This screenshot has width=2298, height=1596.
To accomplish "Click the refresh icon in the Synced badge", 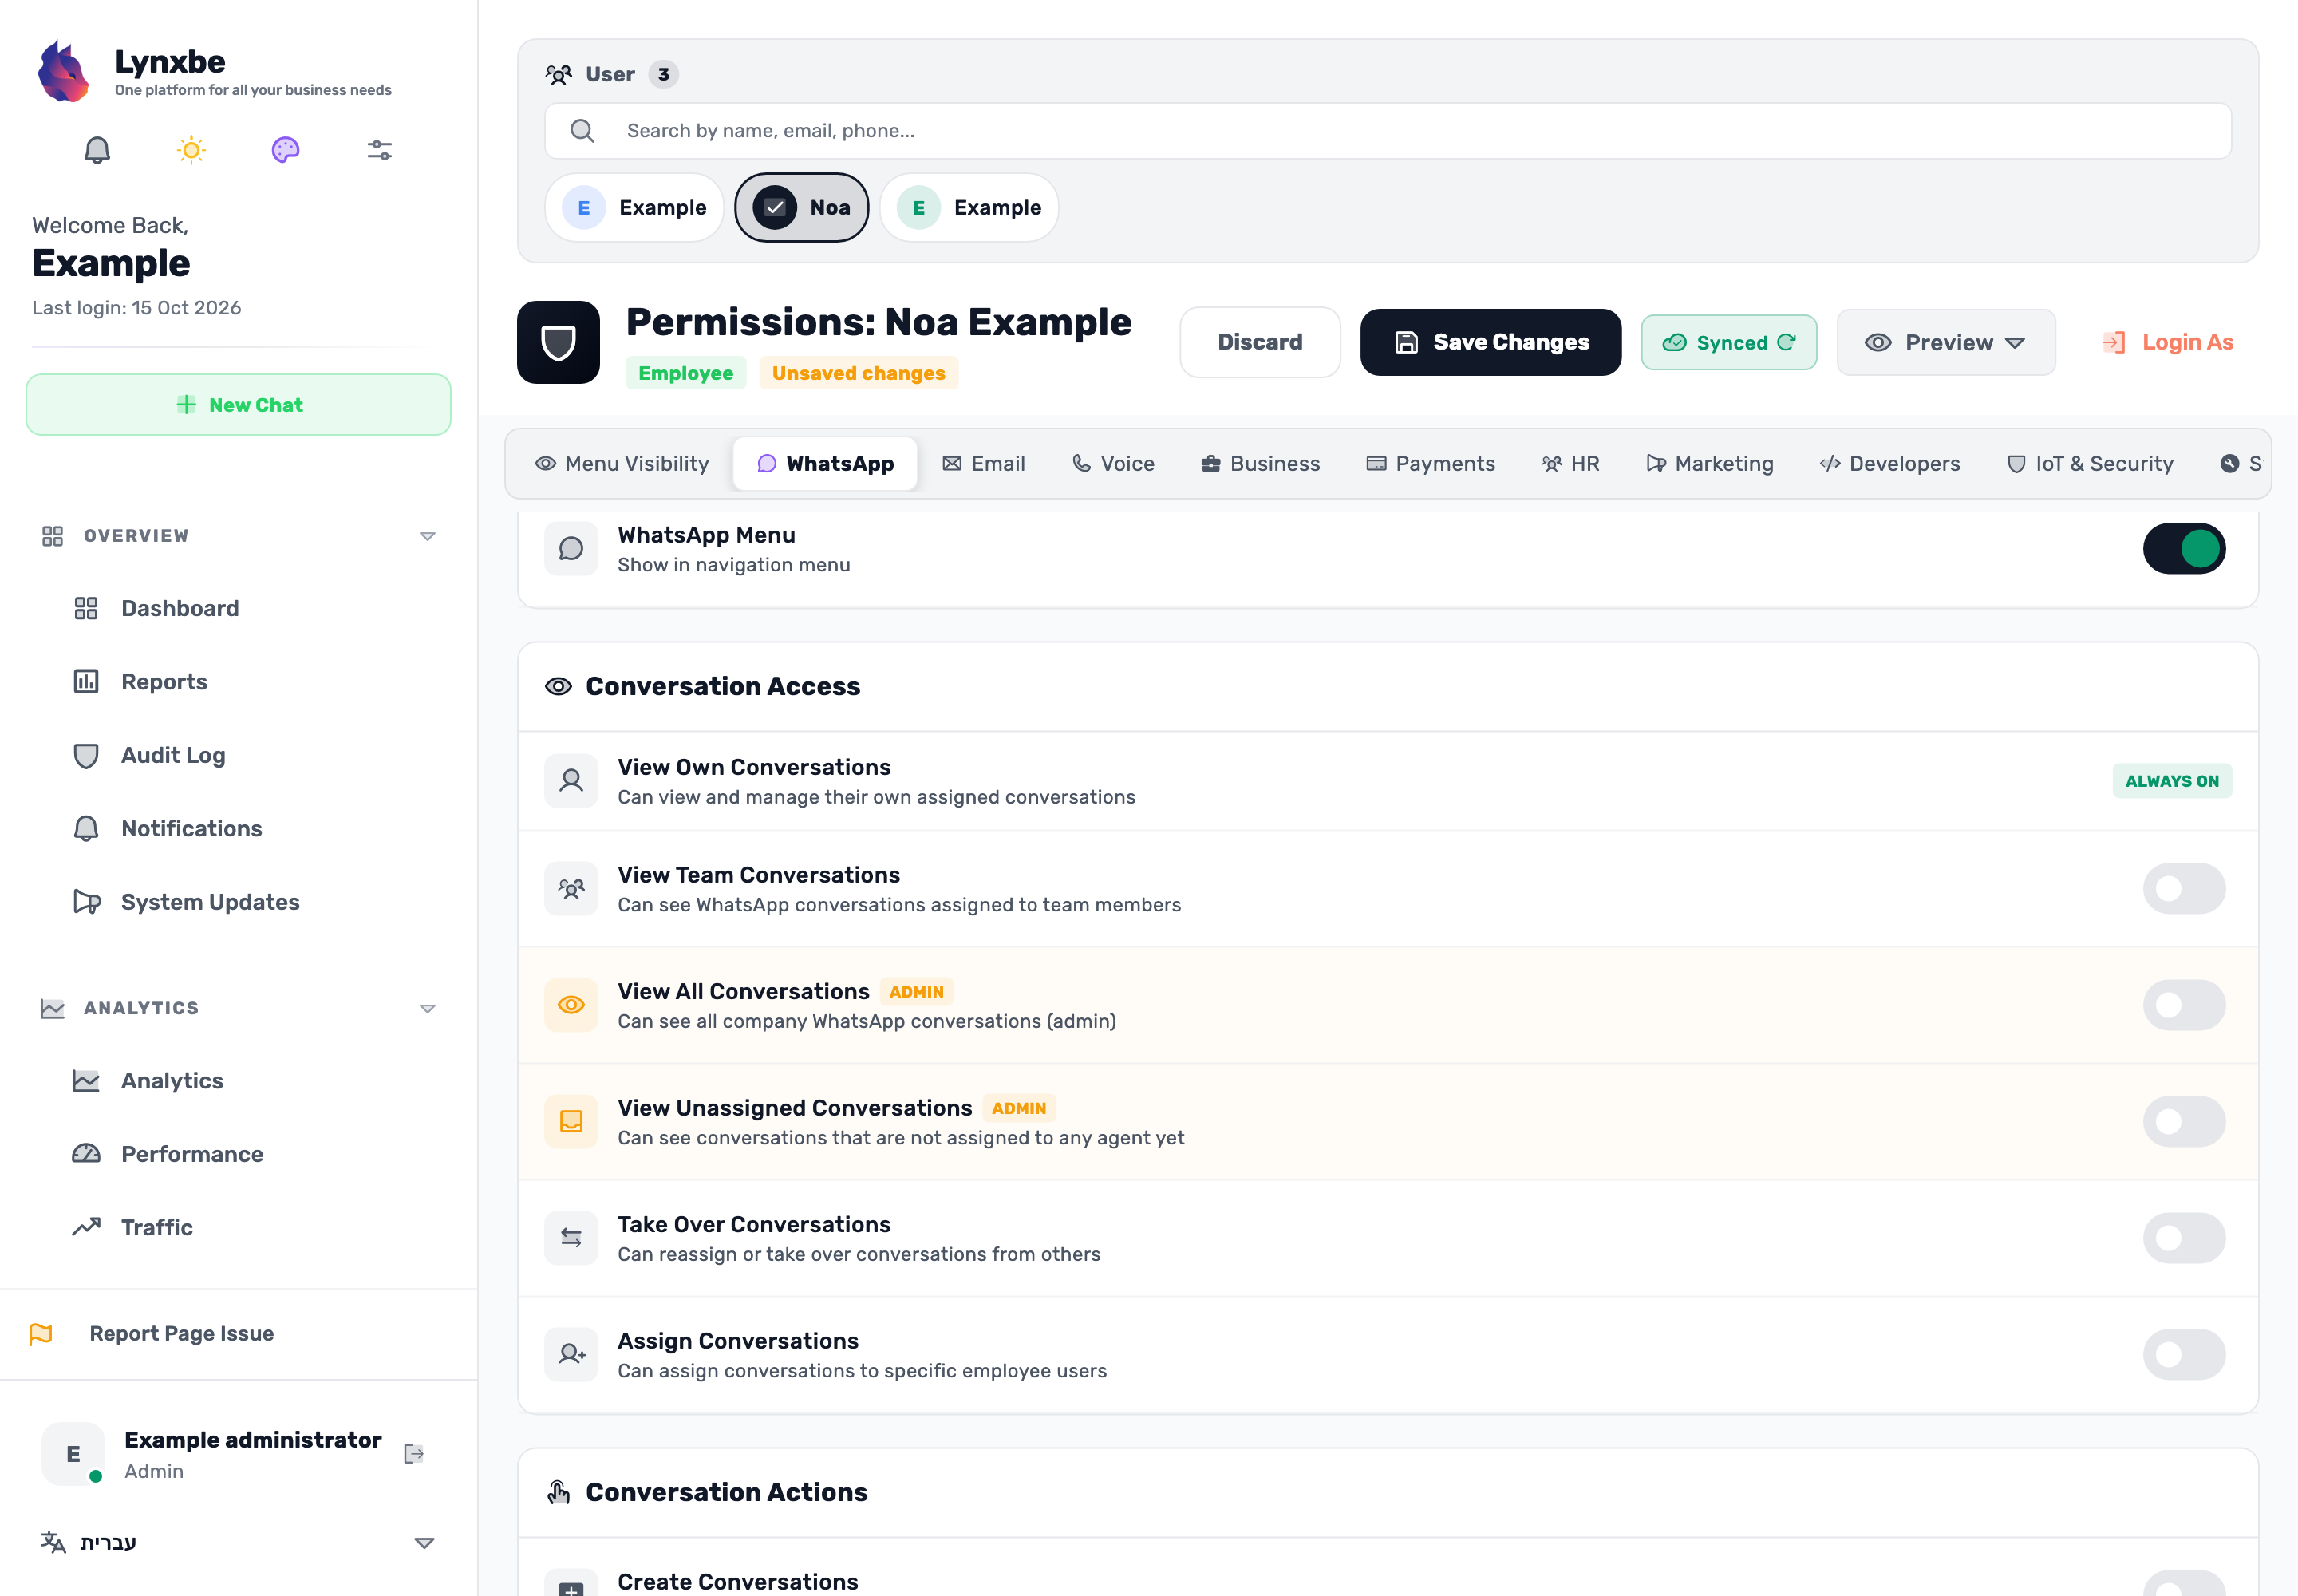I will pos(1786,342).
